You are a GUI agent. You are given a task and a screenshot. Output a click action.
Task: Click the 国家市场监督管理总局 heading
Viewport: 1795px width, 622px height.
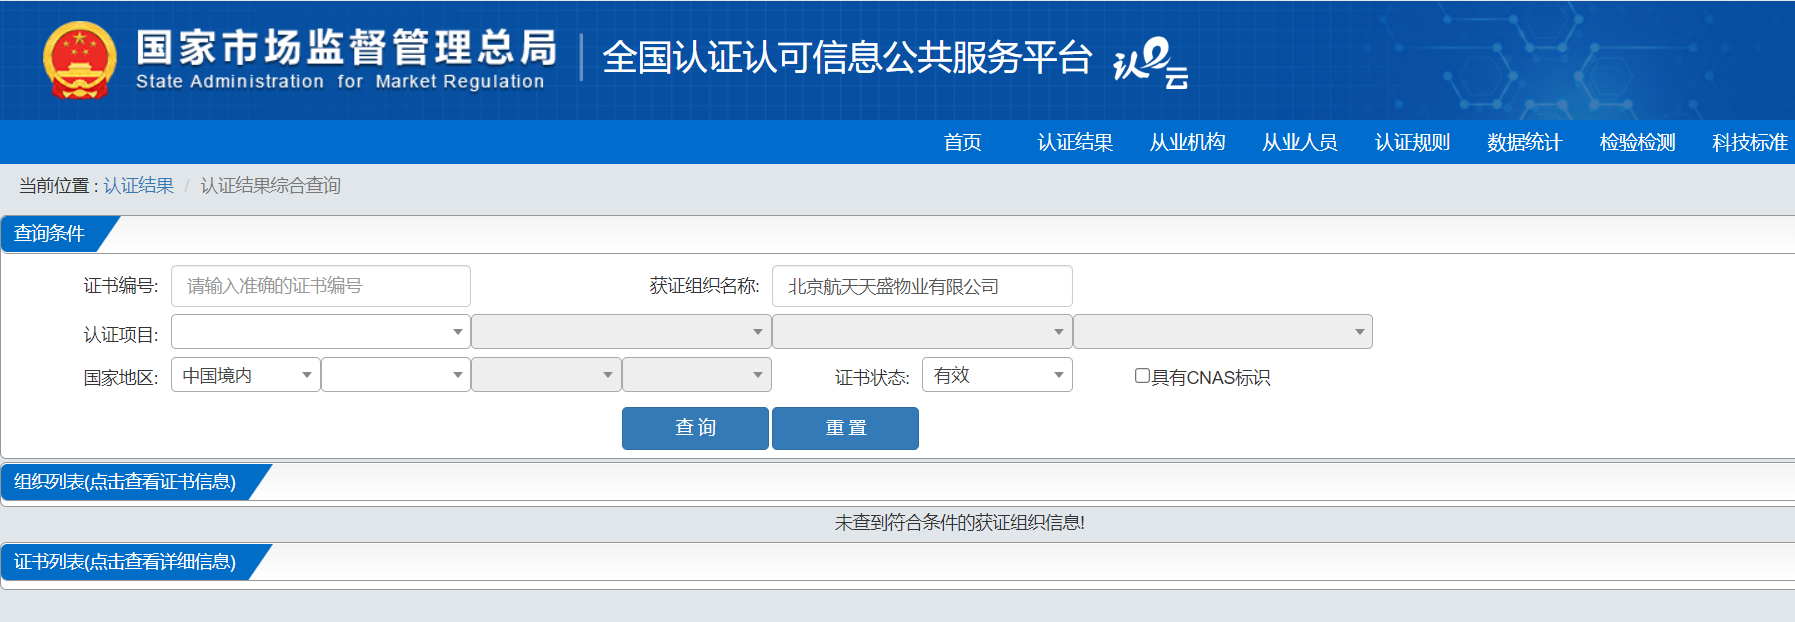pos(346,47)
